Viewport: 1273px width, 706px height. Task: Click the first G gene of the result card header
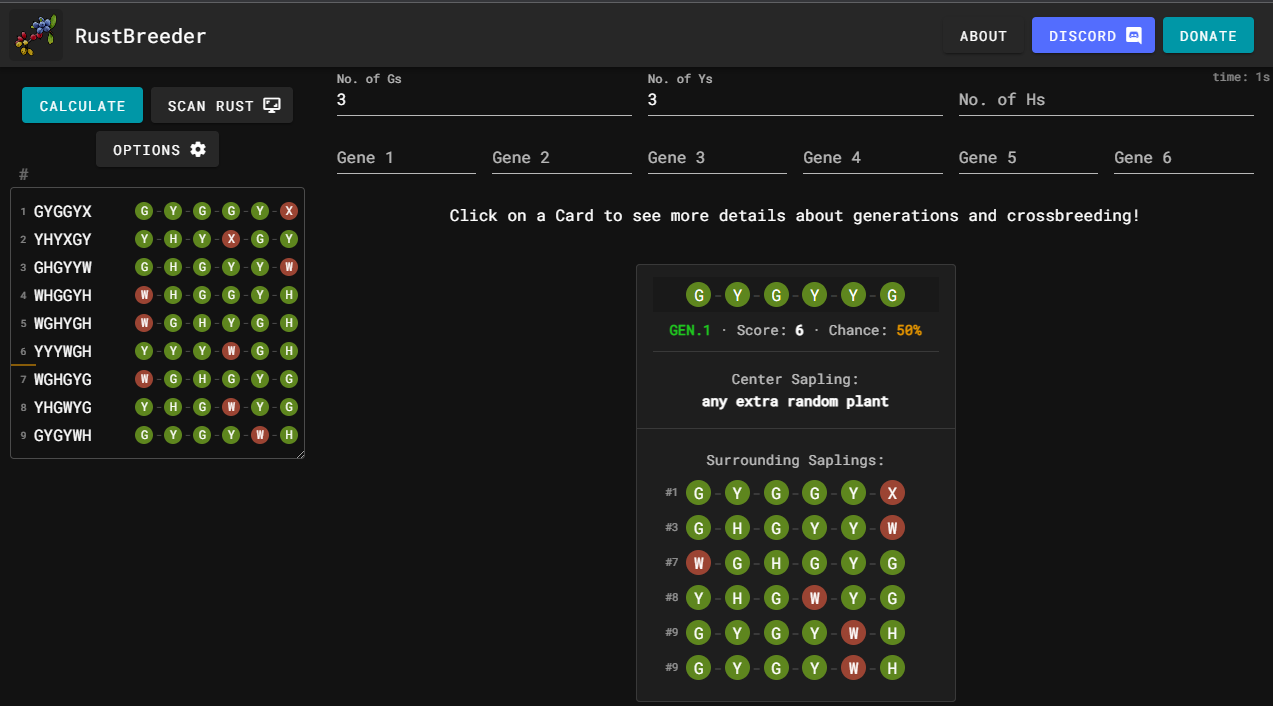699,295
